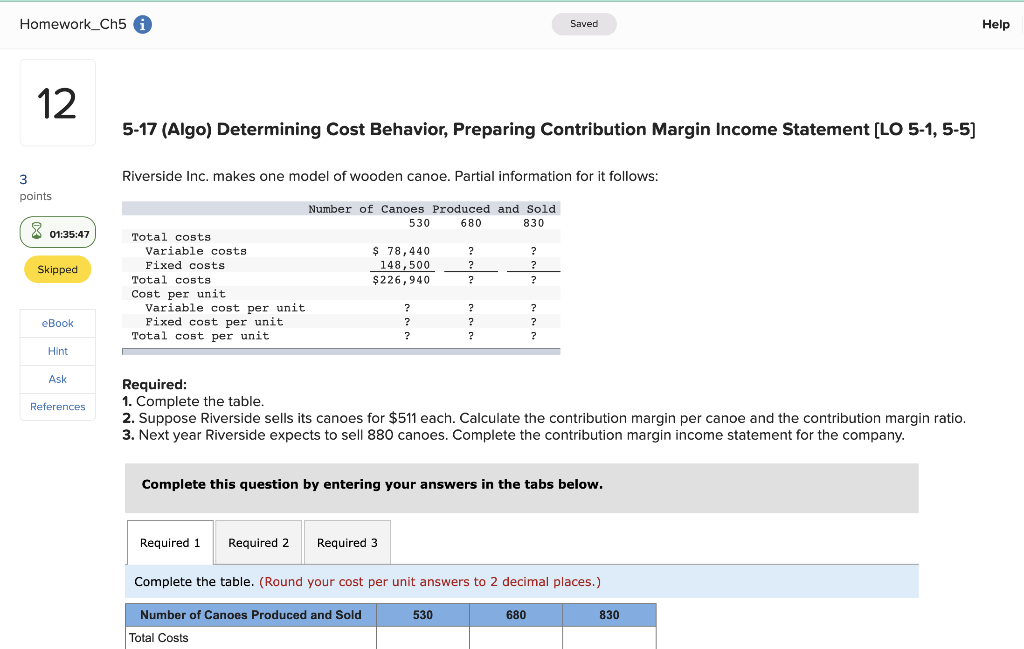Switch to the Required 2 tab

(258, 542)
